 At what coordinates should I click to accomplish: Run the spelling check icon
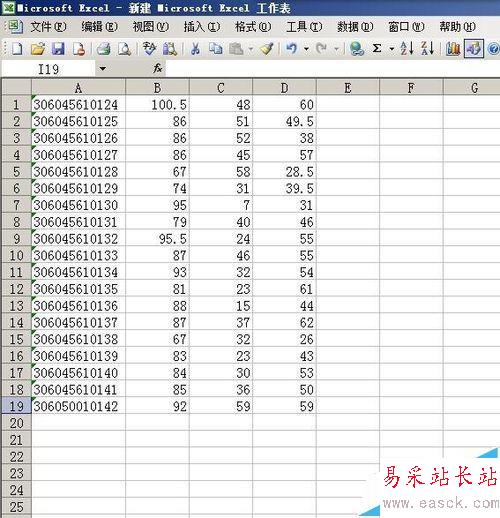[x=149, y=49]
